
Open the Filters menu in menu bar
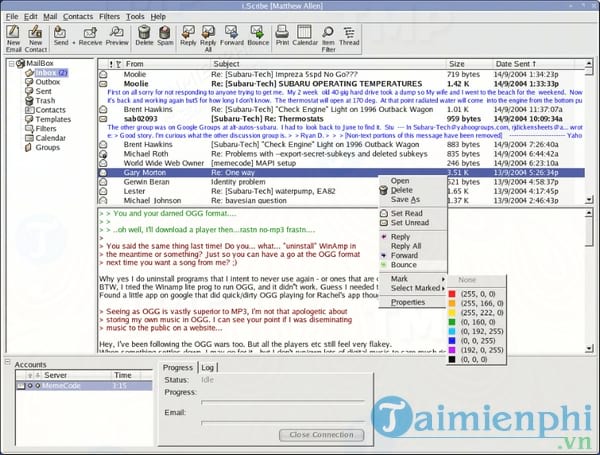pyautogui.click(x=108, y=17)
